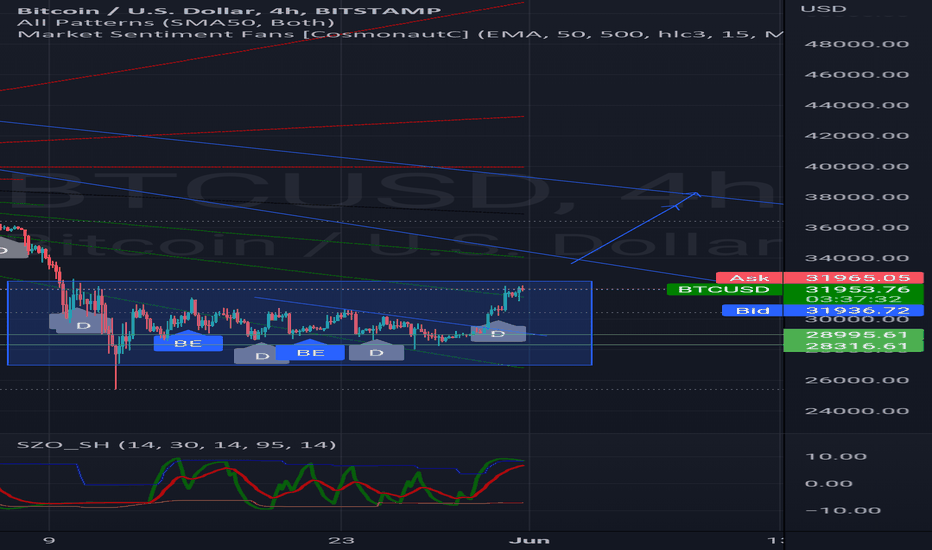932x550 pixels.
Task: Click the Jun label on time axis
Action: pos(530,540)
